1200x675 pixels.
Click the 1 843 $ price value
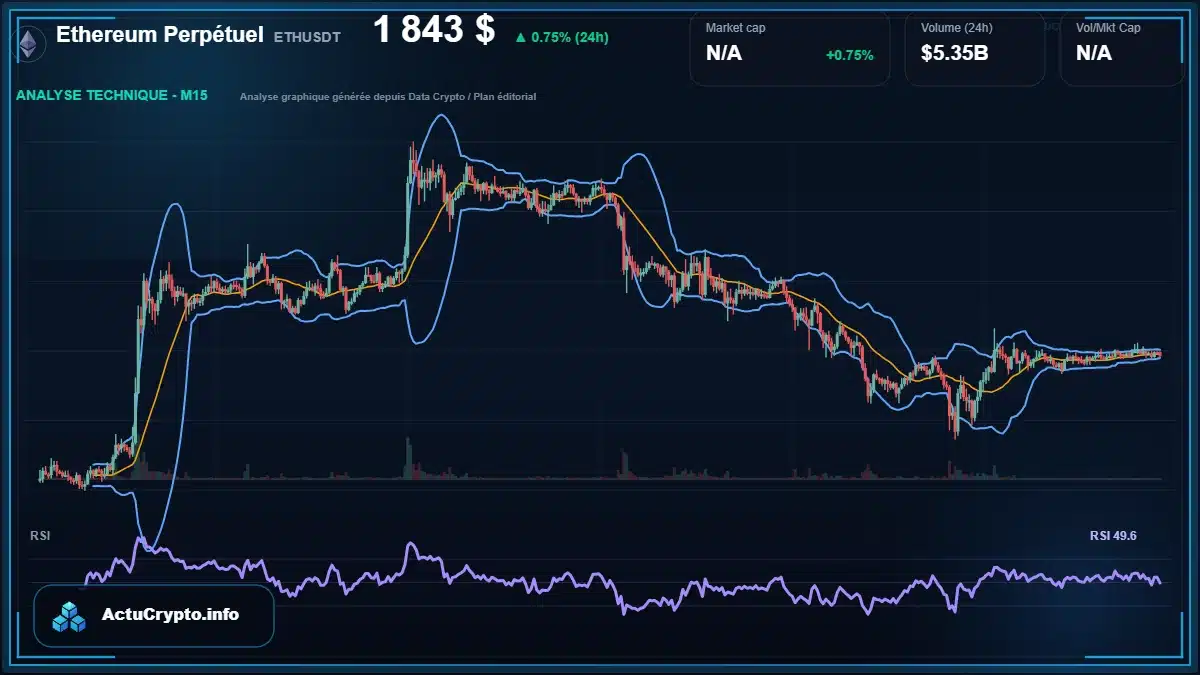click(x=434, y=30)
